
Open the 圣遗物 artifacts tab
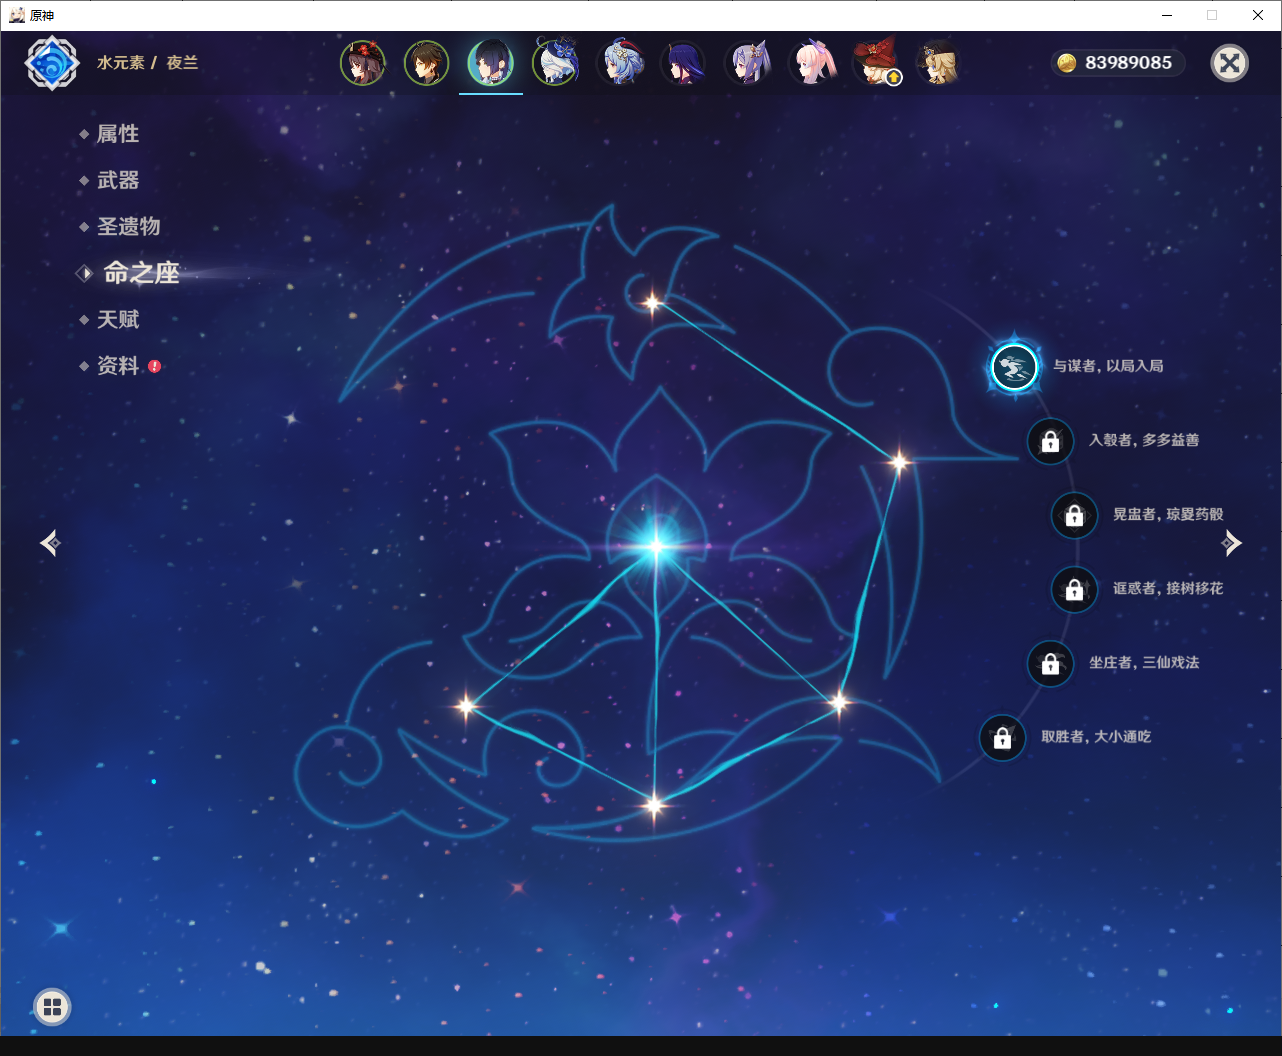click(128, 226)
